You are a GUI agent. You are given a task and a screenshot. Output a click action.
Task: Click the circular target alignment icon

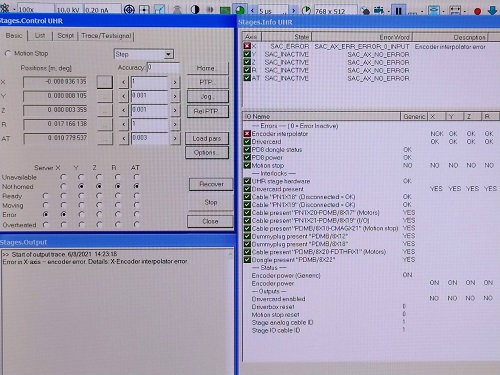pos(129,10)
